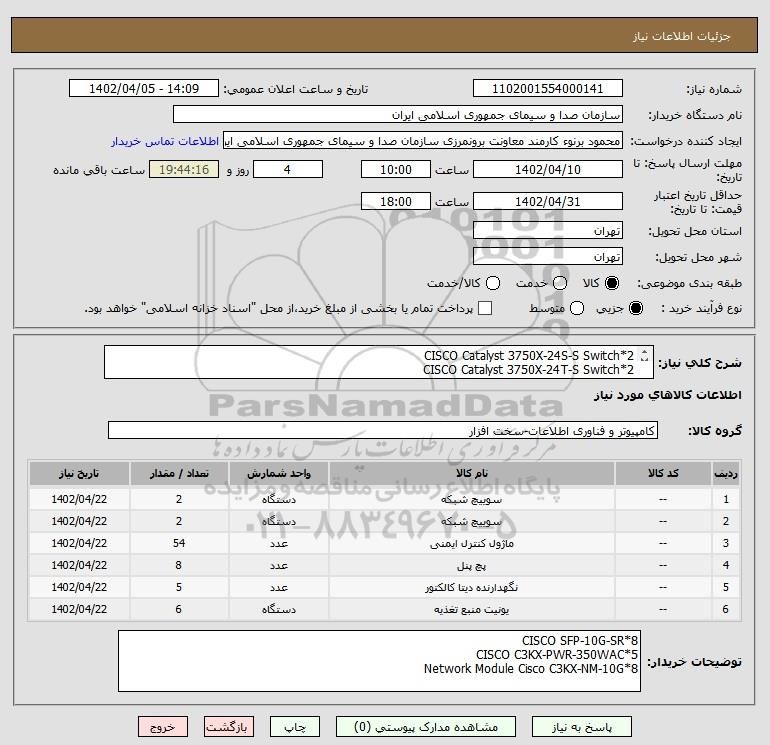
Task: Click the delivery province field تهران
Action: tap(548, 230)
